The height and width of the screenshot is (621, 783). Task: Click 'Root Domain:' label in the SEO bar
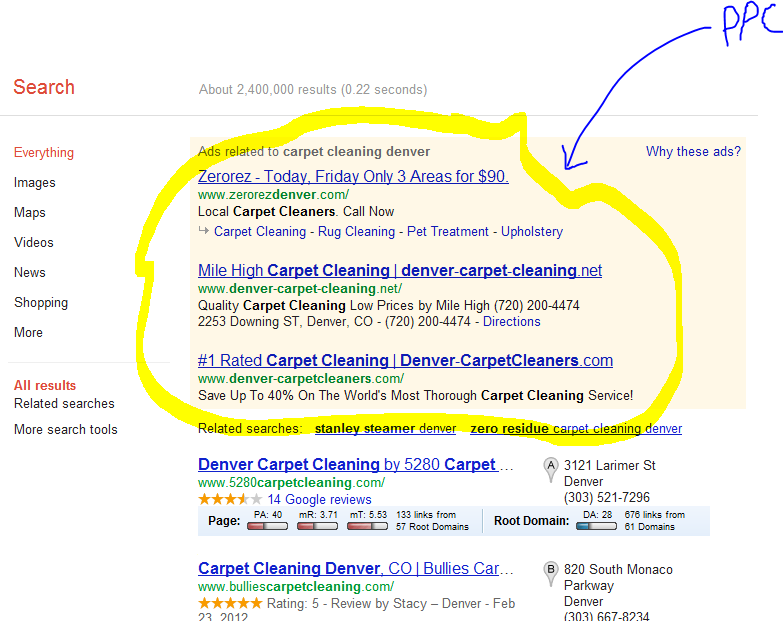[531, 521]
